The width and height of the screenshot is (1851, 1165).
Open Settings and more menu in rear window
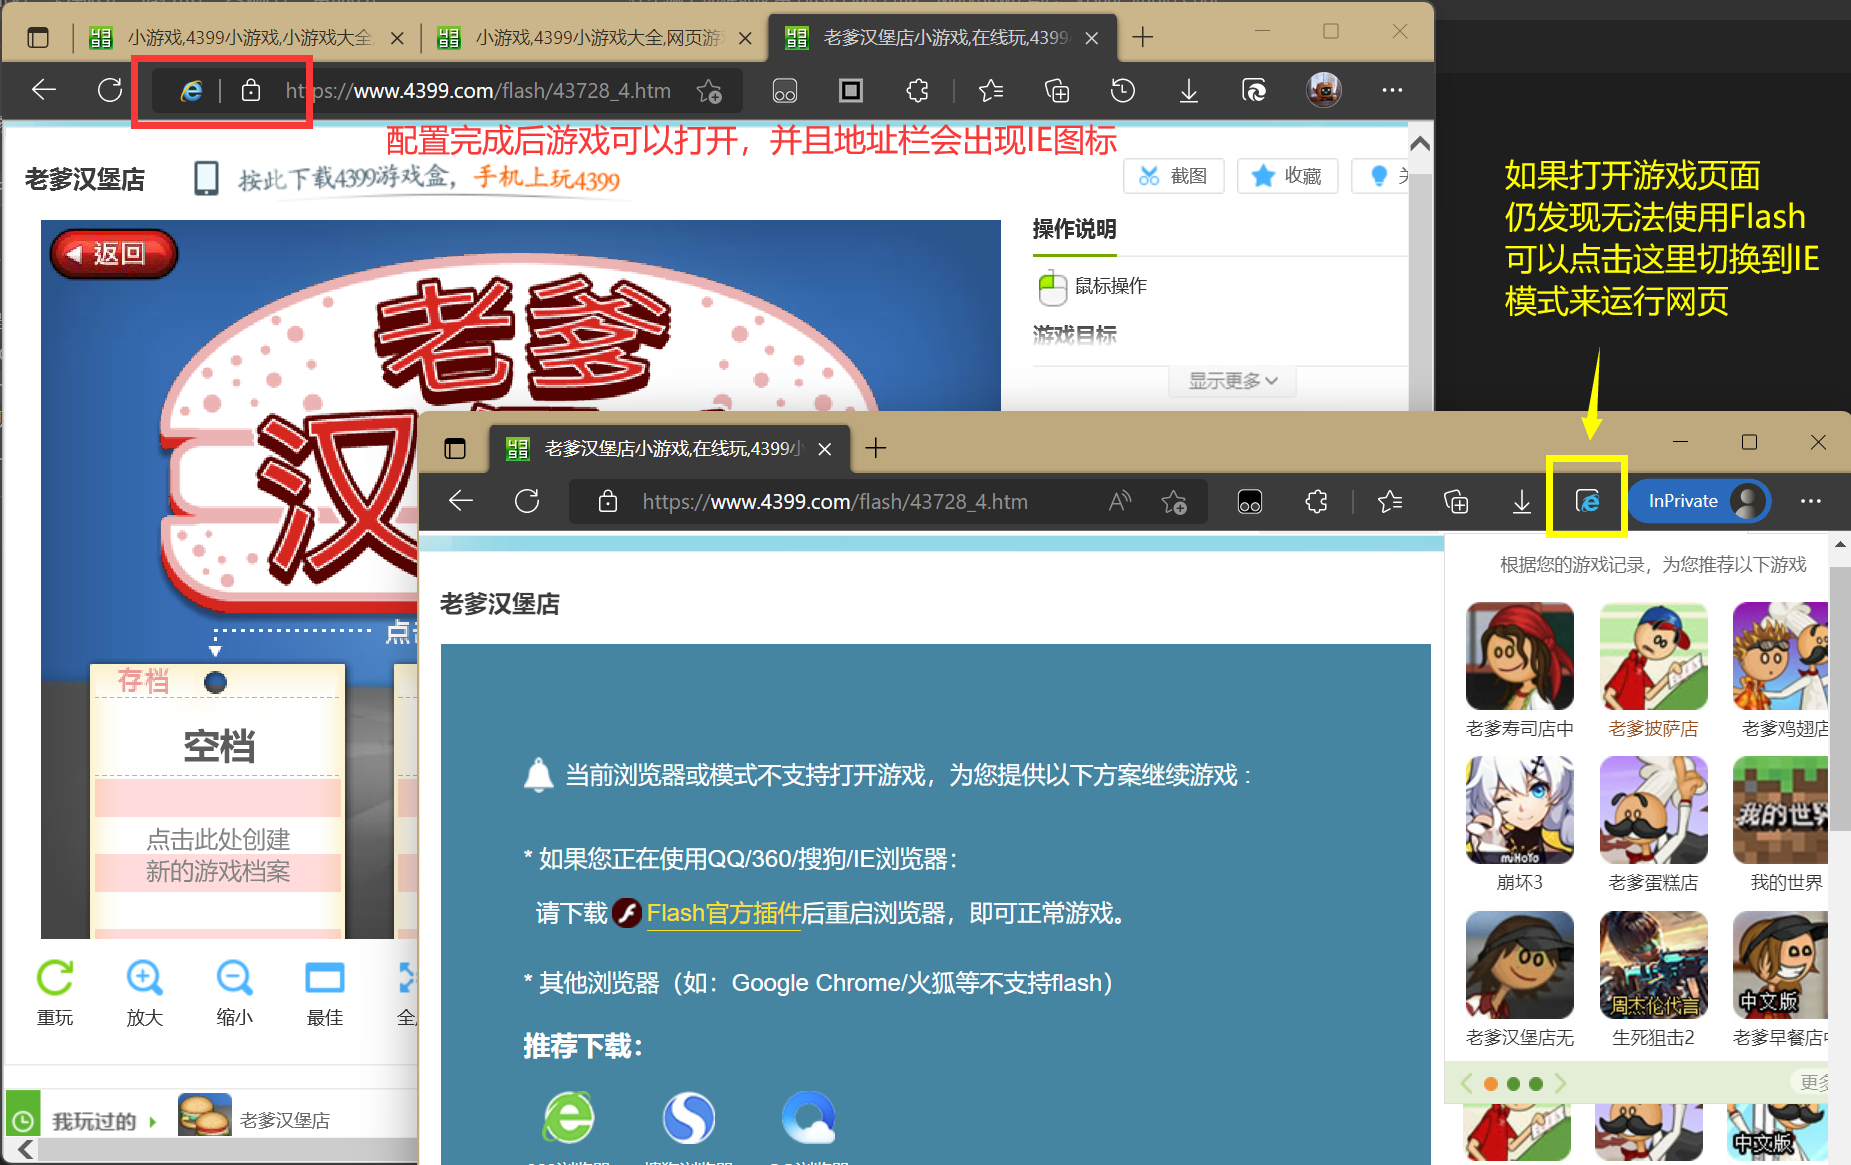1392,90
